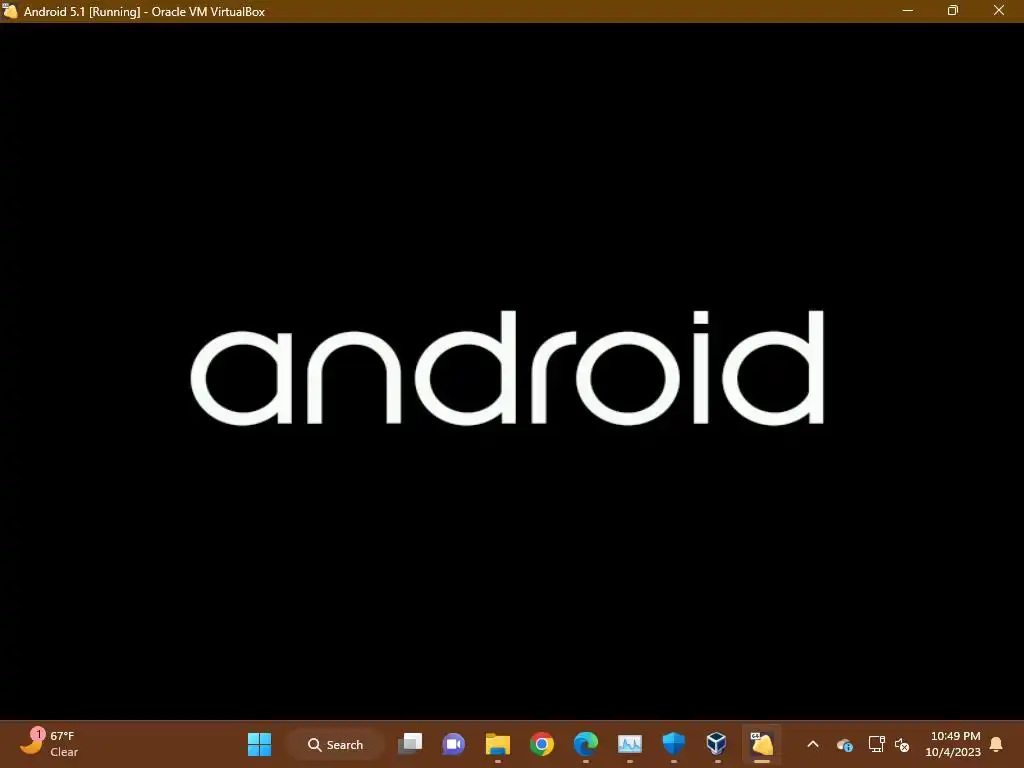Close the Android 5.1 VirtualBox window
This screenshot has width=1024, height=768.
tap(999, 10)
